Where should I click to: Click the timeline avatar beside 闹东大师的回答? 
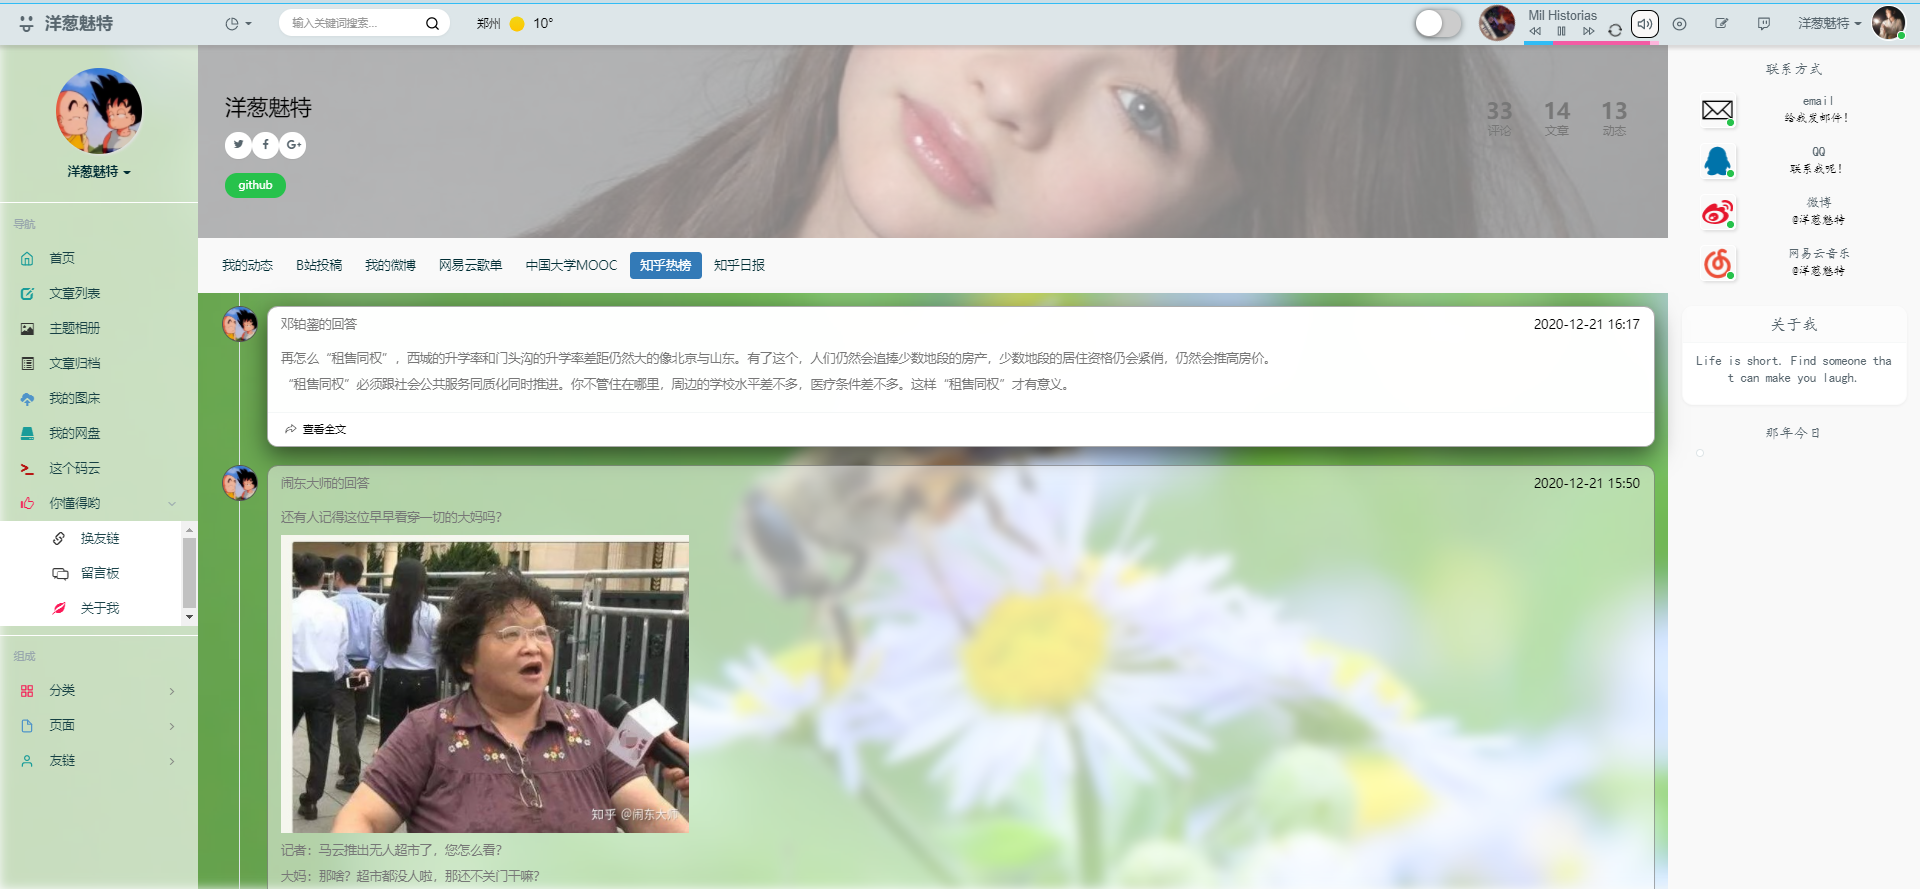pos(240,483)
